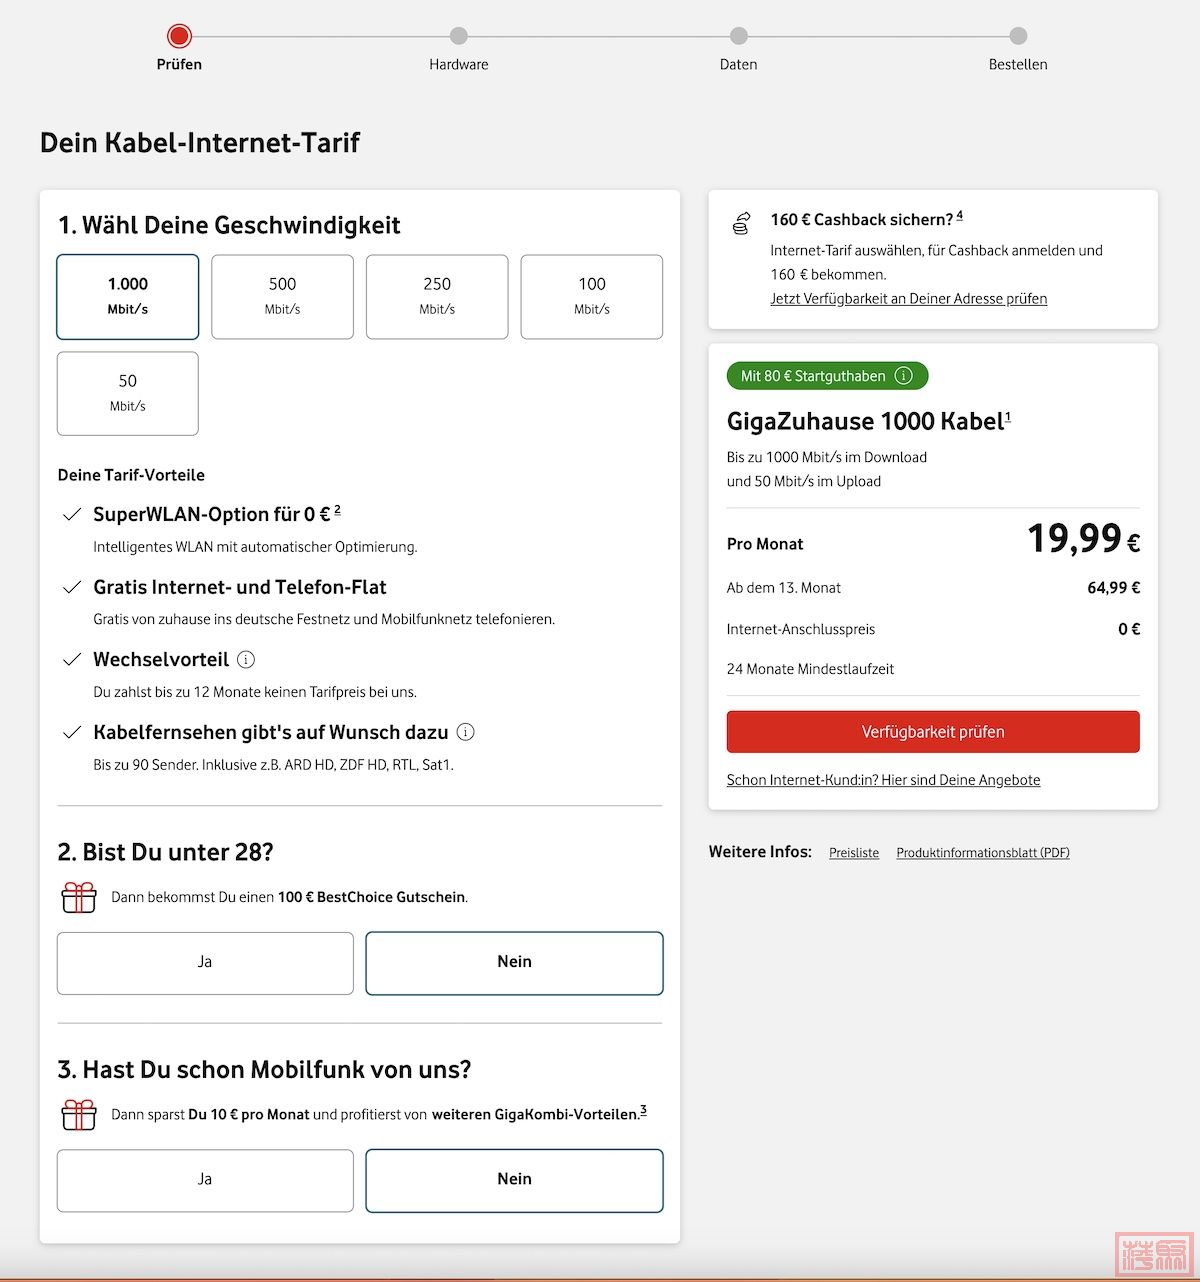Pick the 250 Mbit/s speed option

tap(437, 297)
